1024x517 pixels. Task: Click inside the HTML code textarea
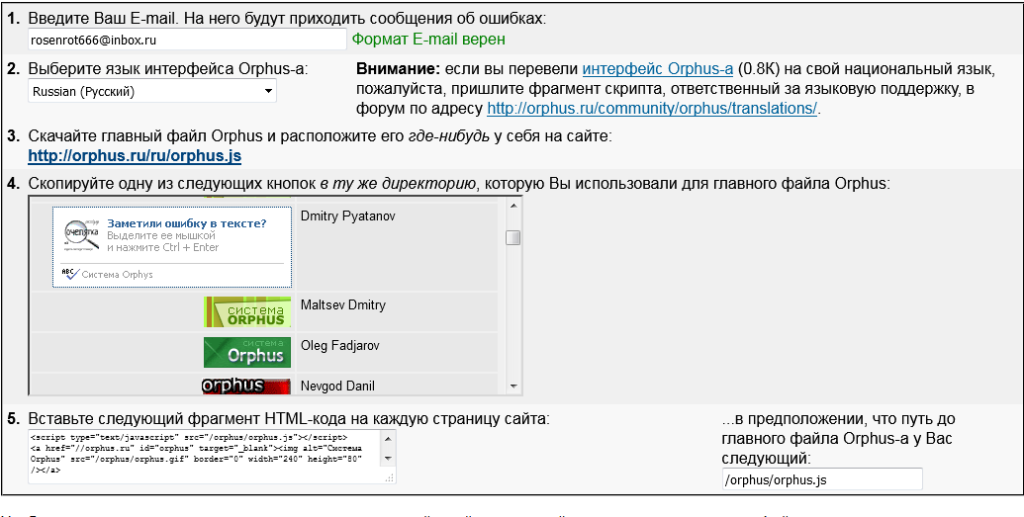click(x=204, y=456)
